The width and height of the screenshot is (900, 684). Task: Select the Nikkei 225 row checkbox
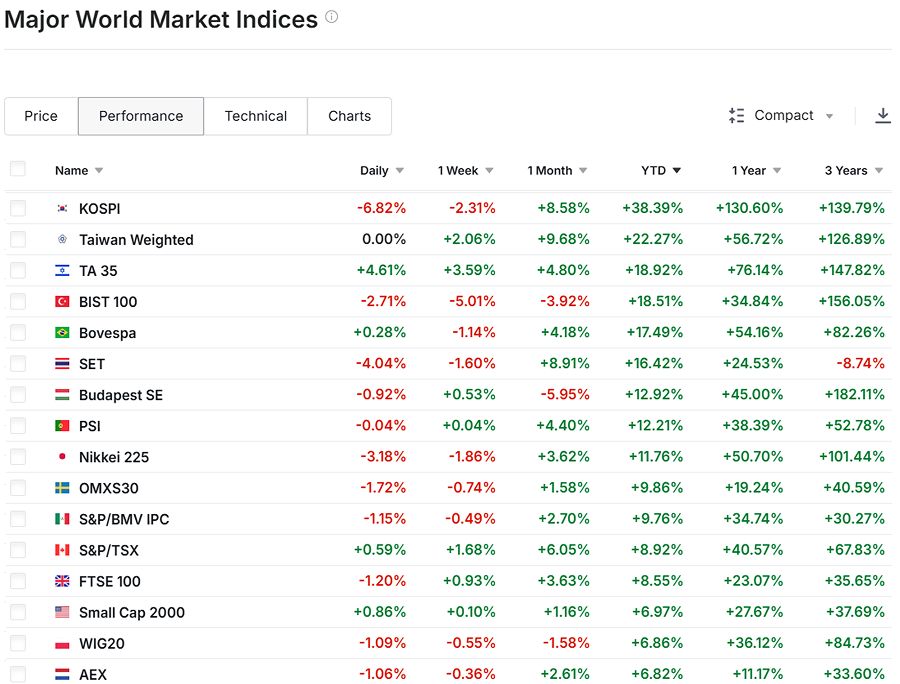17,457
